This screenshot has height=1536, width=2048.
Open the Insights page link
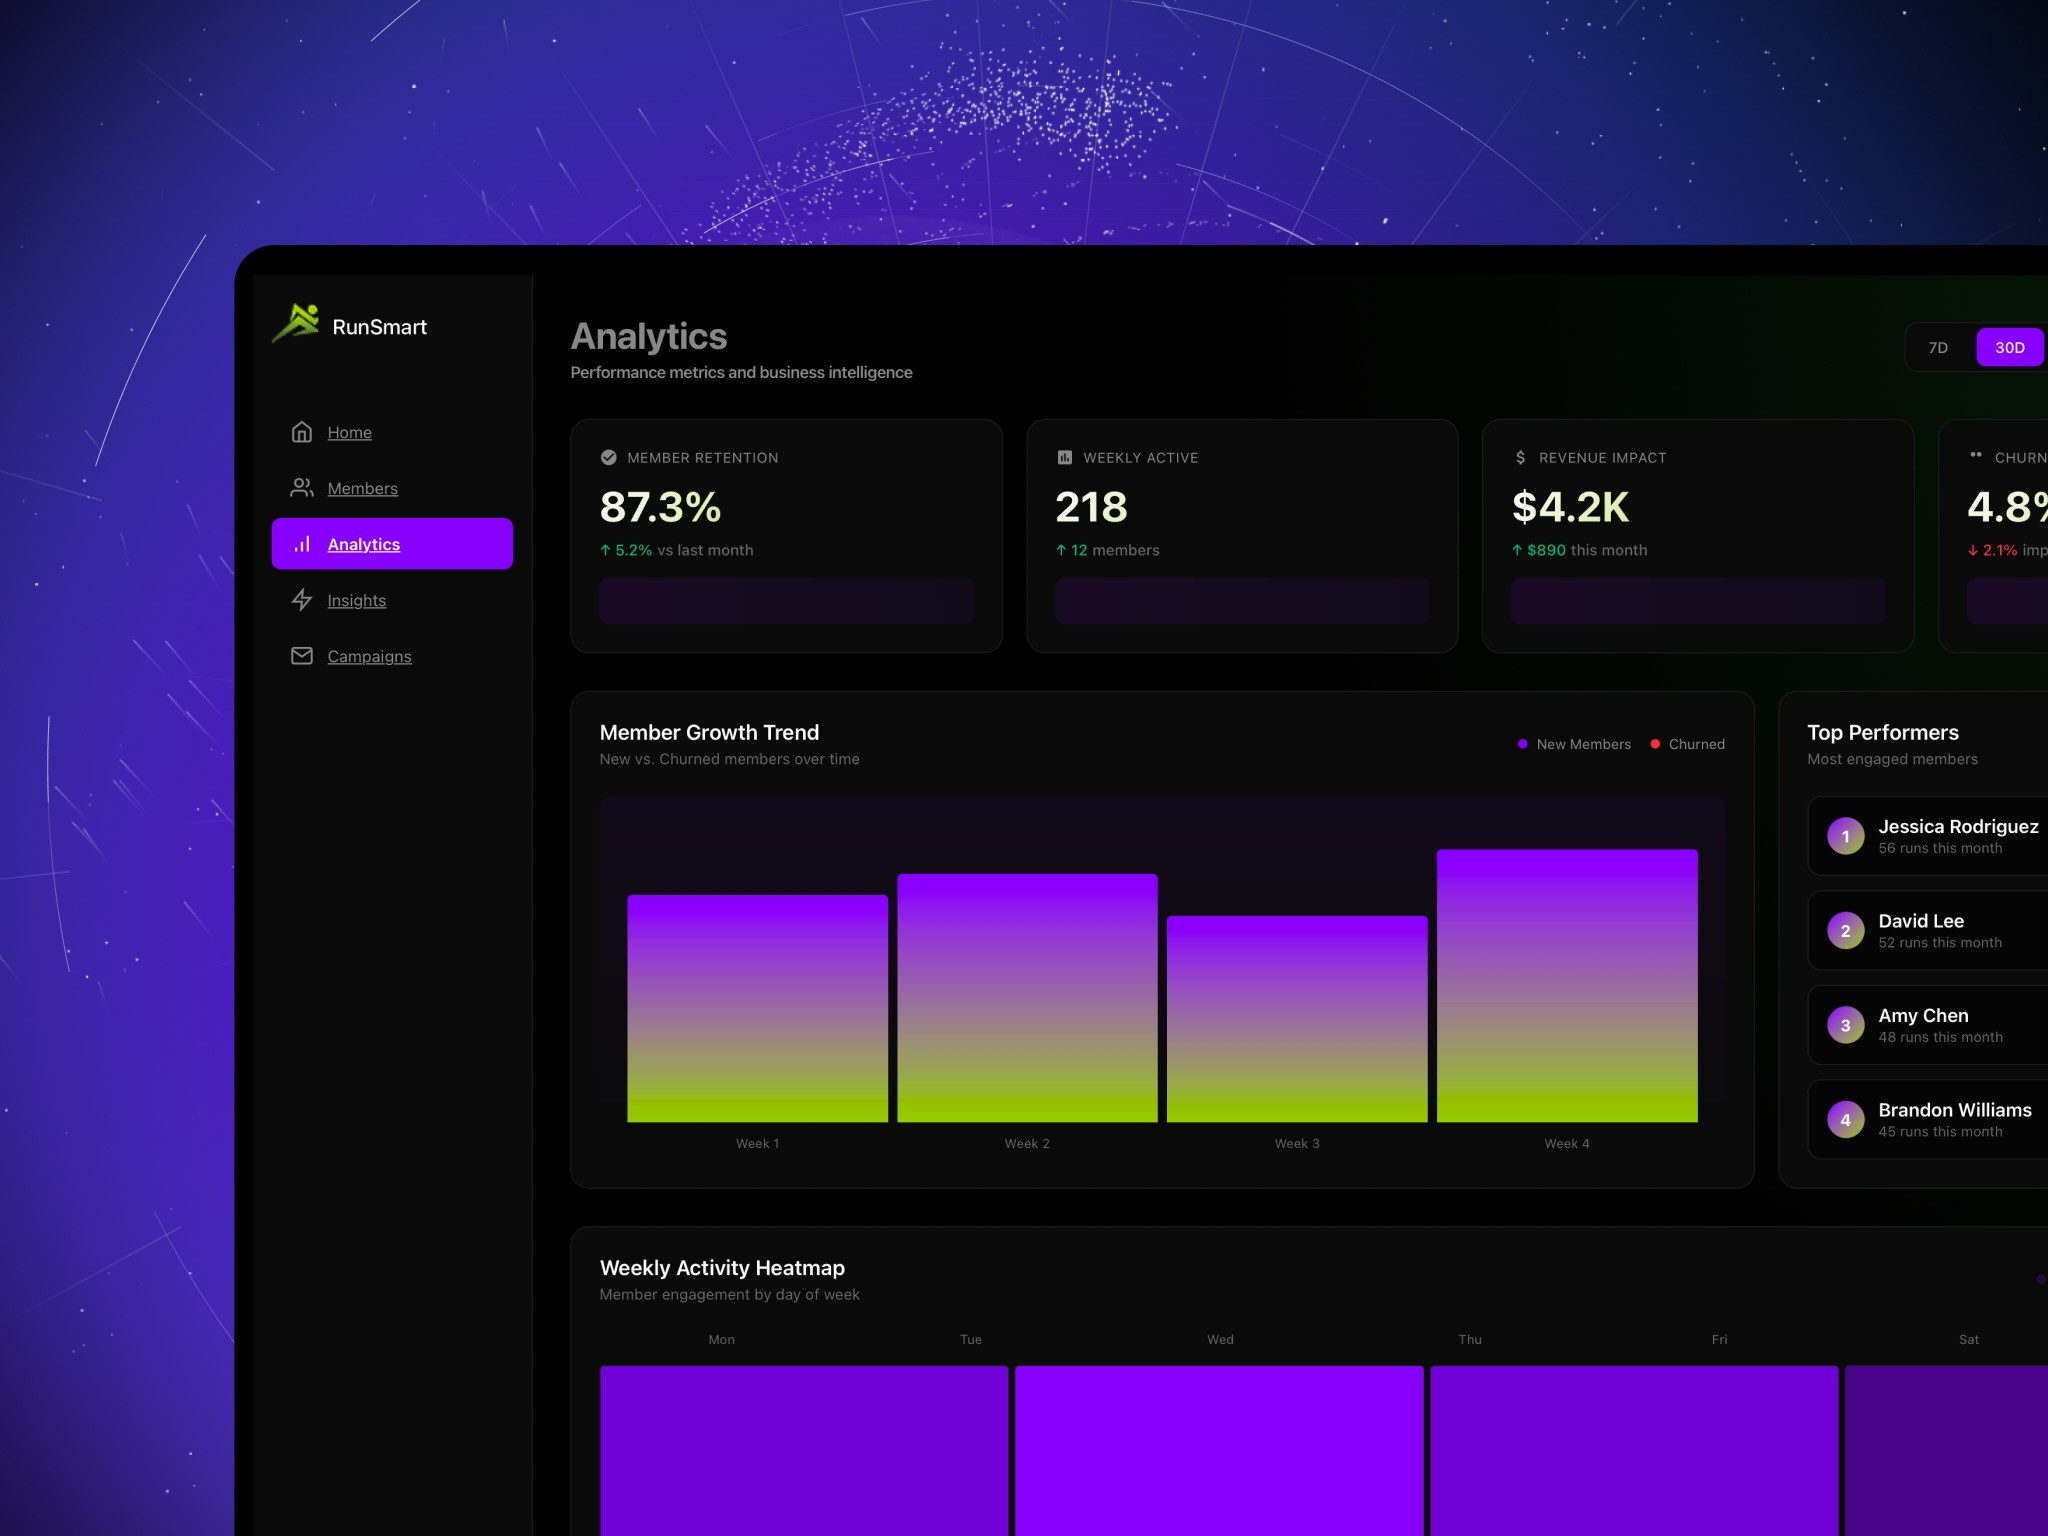pos(356,600)
